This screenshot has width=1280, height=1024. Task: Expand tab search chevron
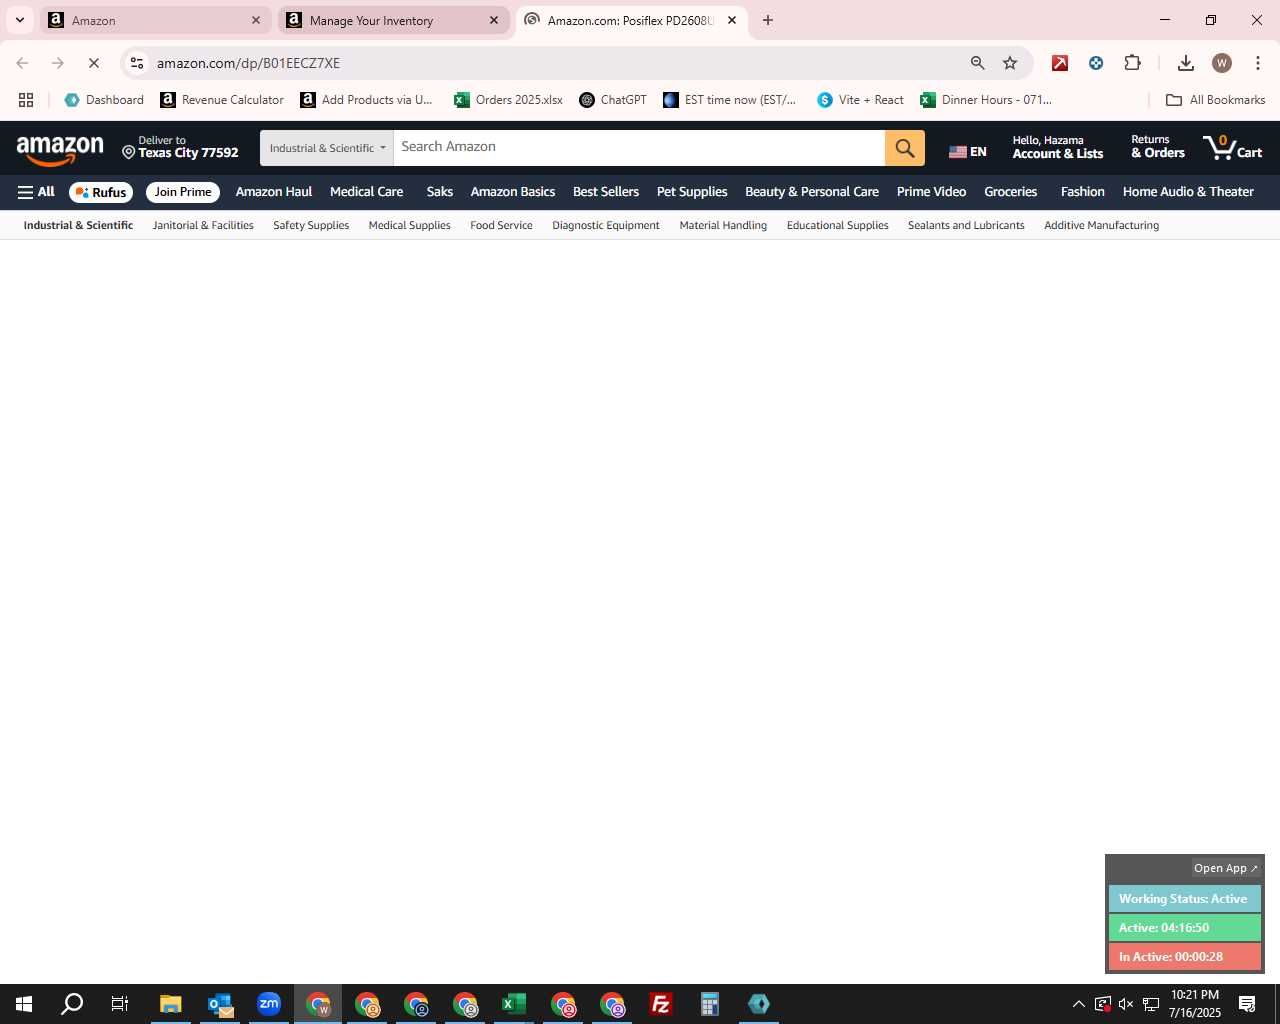click(20, 20)
